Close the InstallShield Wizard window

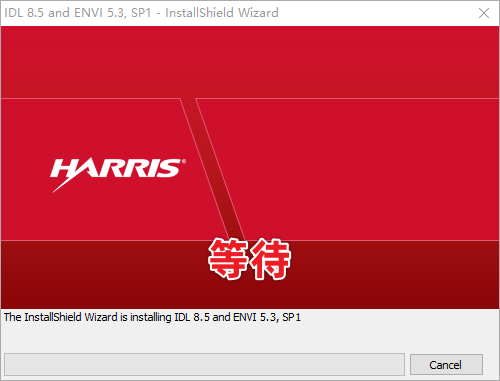(x=484, y=13)
